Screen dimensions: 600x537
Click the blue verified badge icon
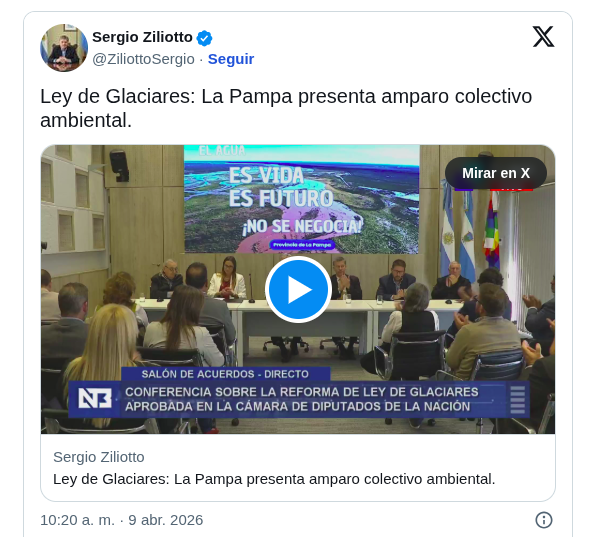coord(204,38)
